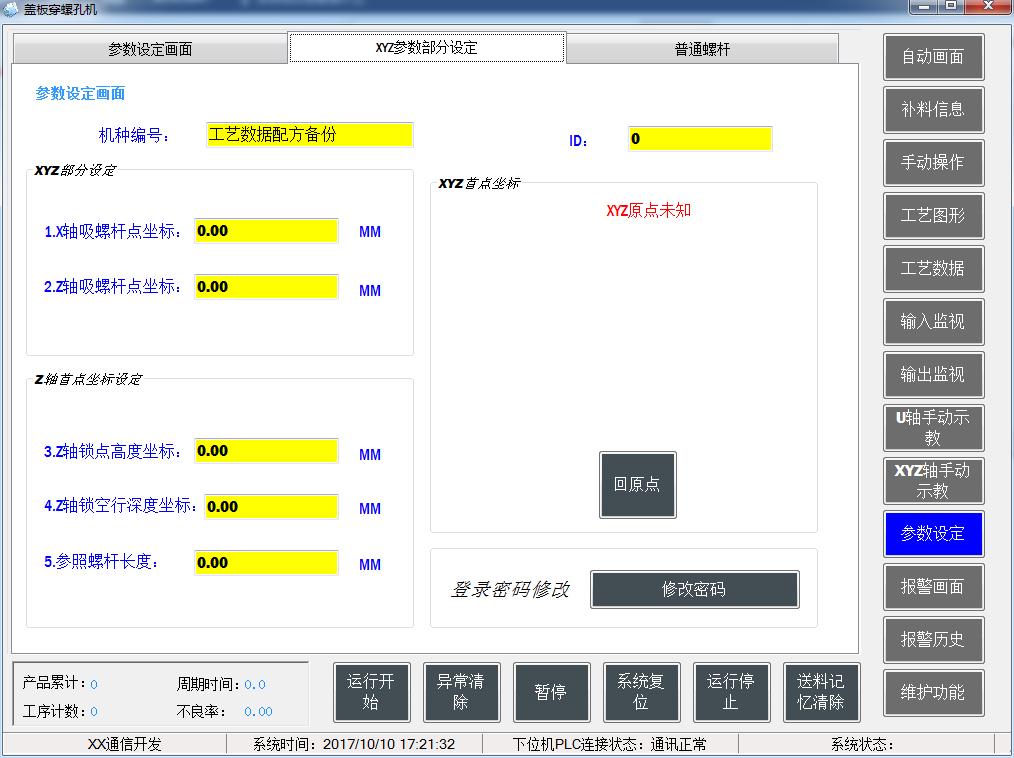Open the XYZ轴手动示教 teaching screen
The width and height of the screenshot is (1014, 758).
(x=932, y=481)
